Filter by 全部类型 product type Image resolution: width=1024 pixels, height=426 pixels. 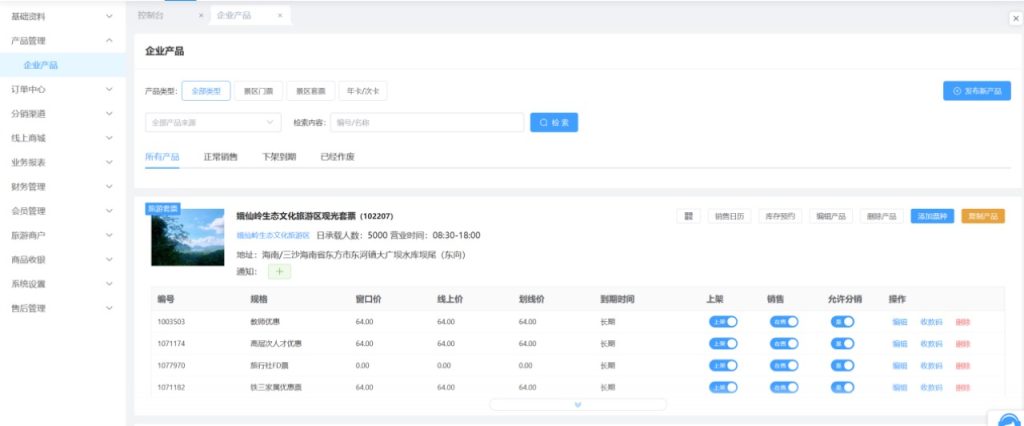[206, 91]
